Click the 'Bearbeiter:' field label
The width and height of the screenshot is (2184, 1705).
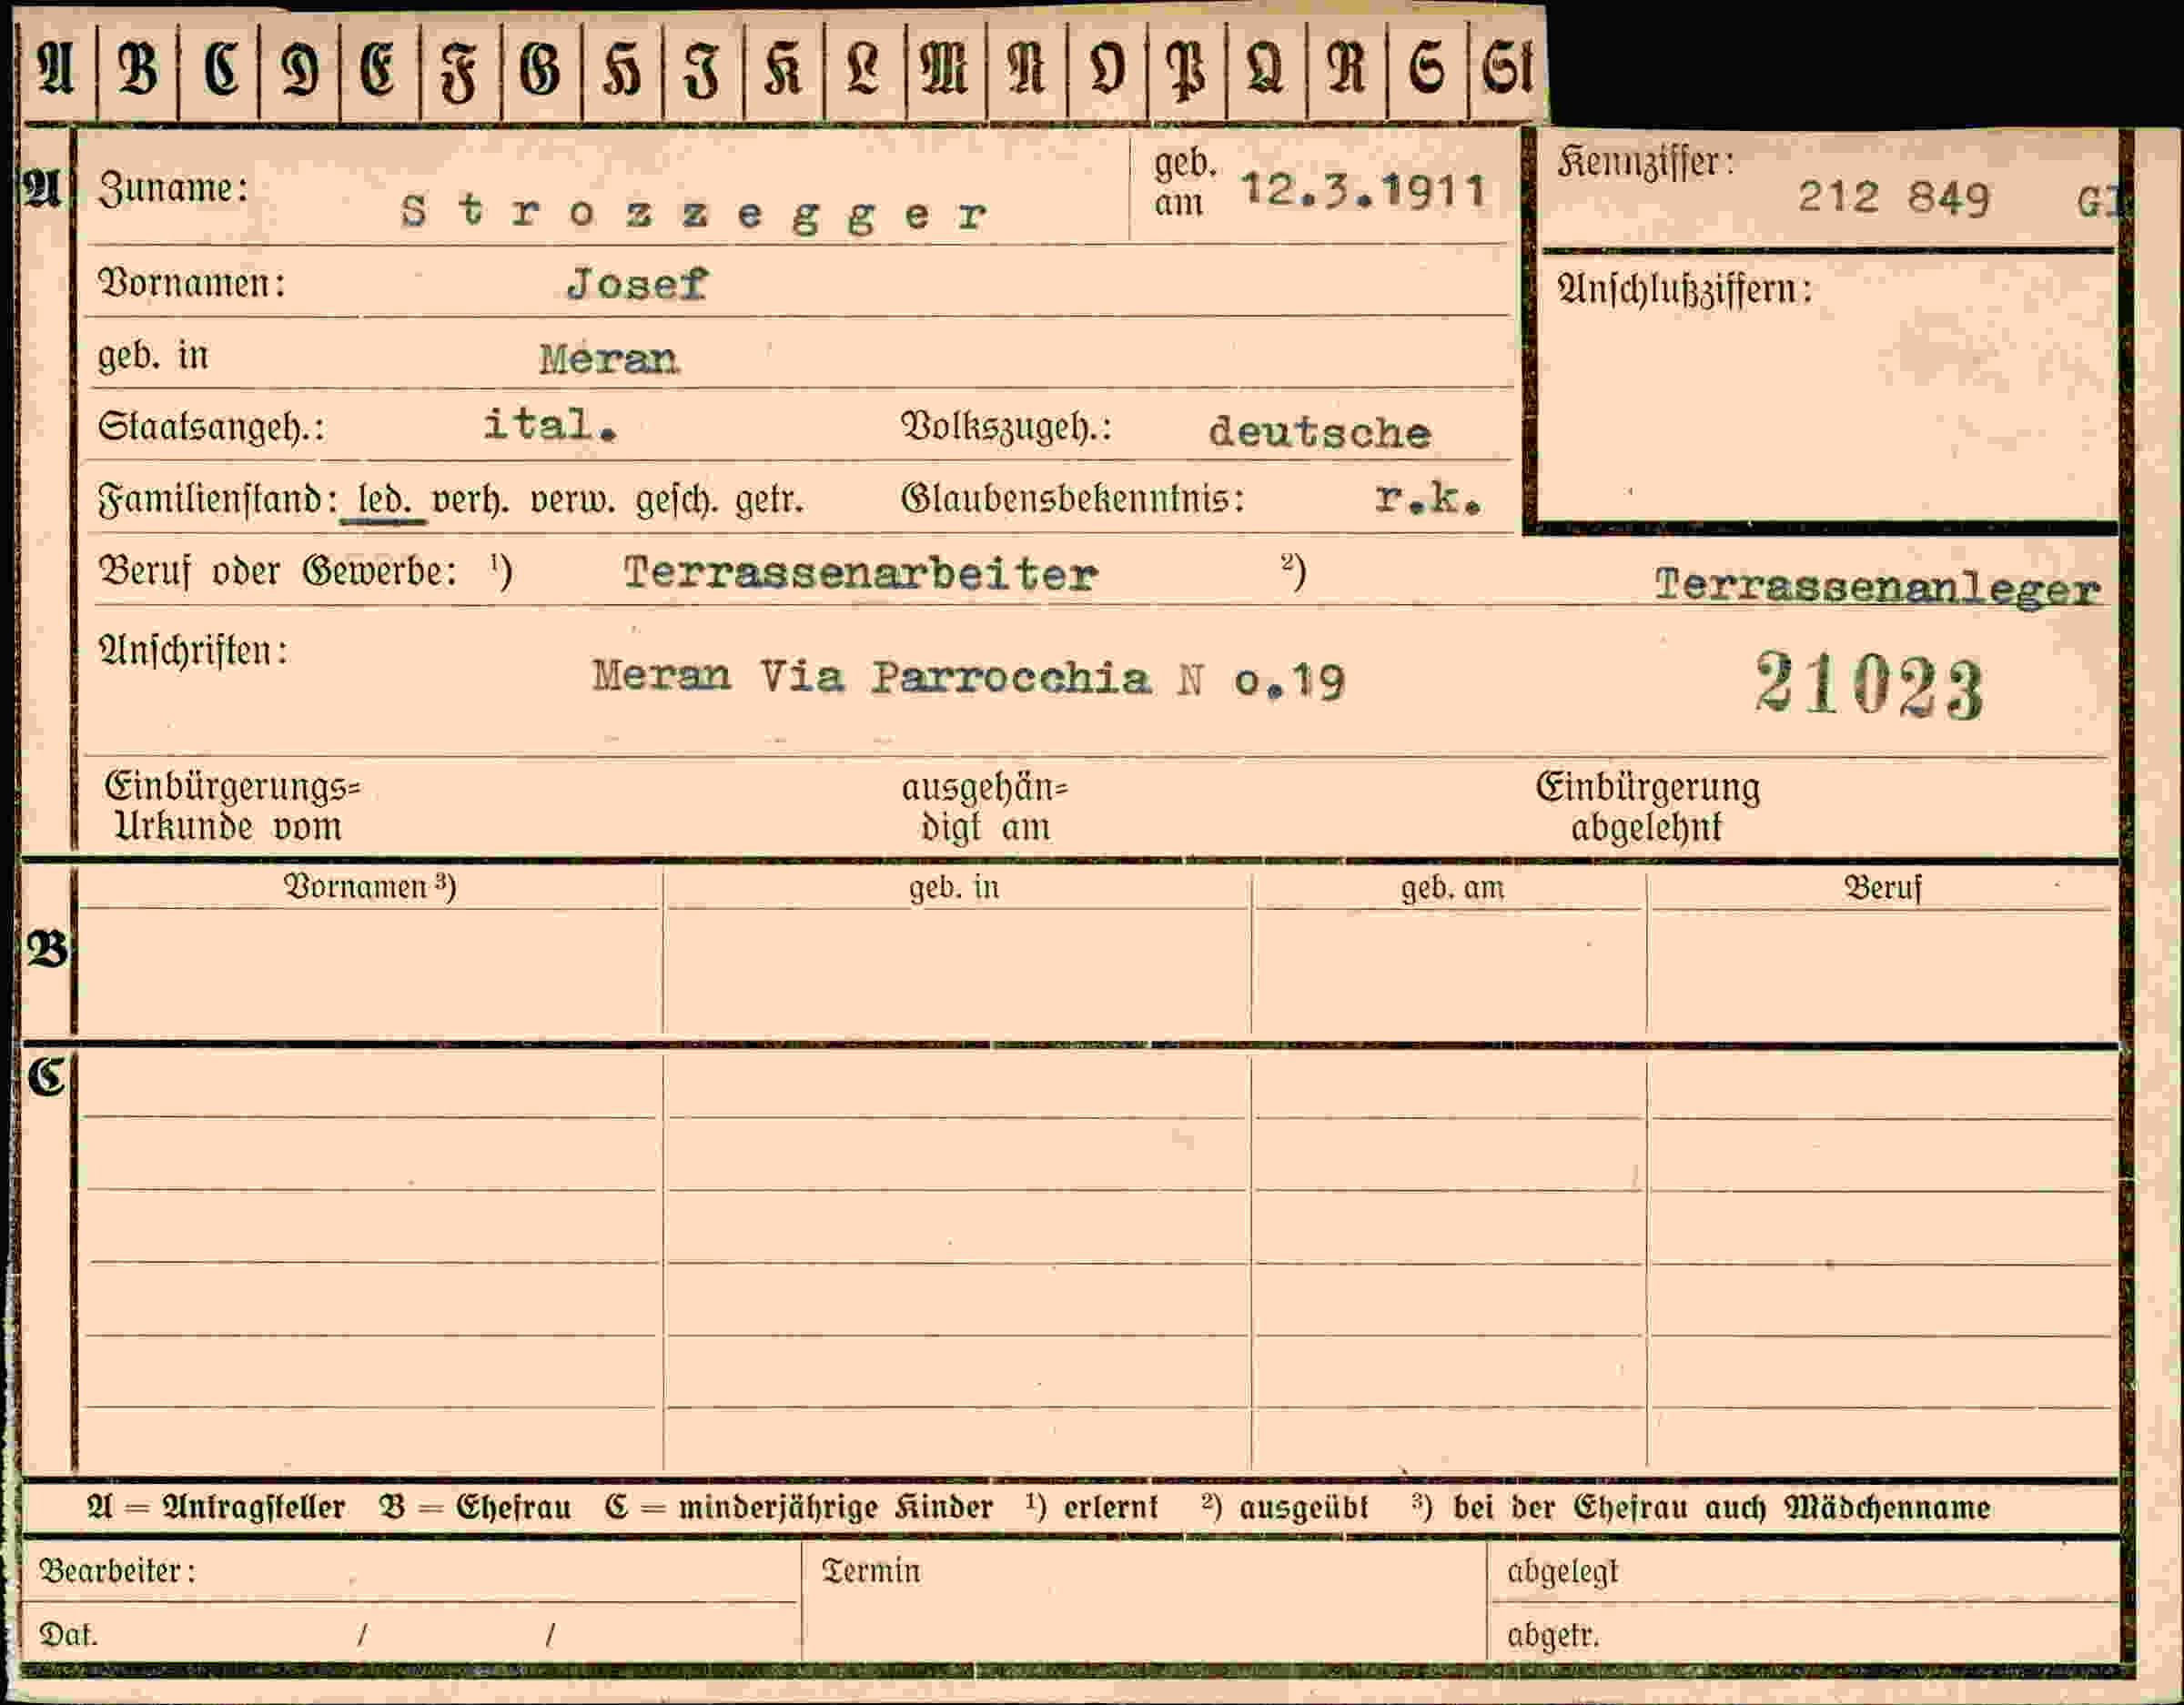[117, 1571]
